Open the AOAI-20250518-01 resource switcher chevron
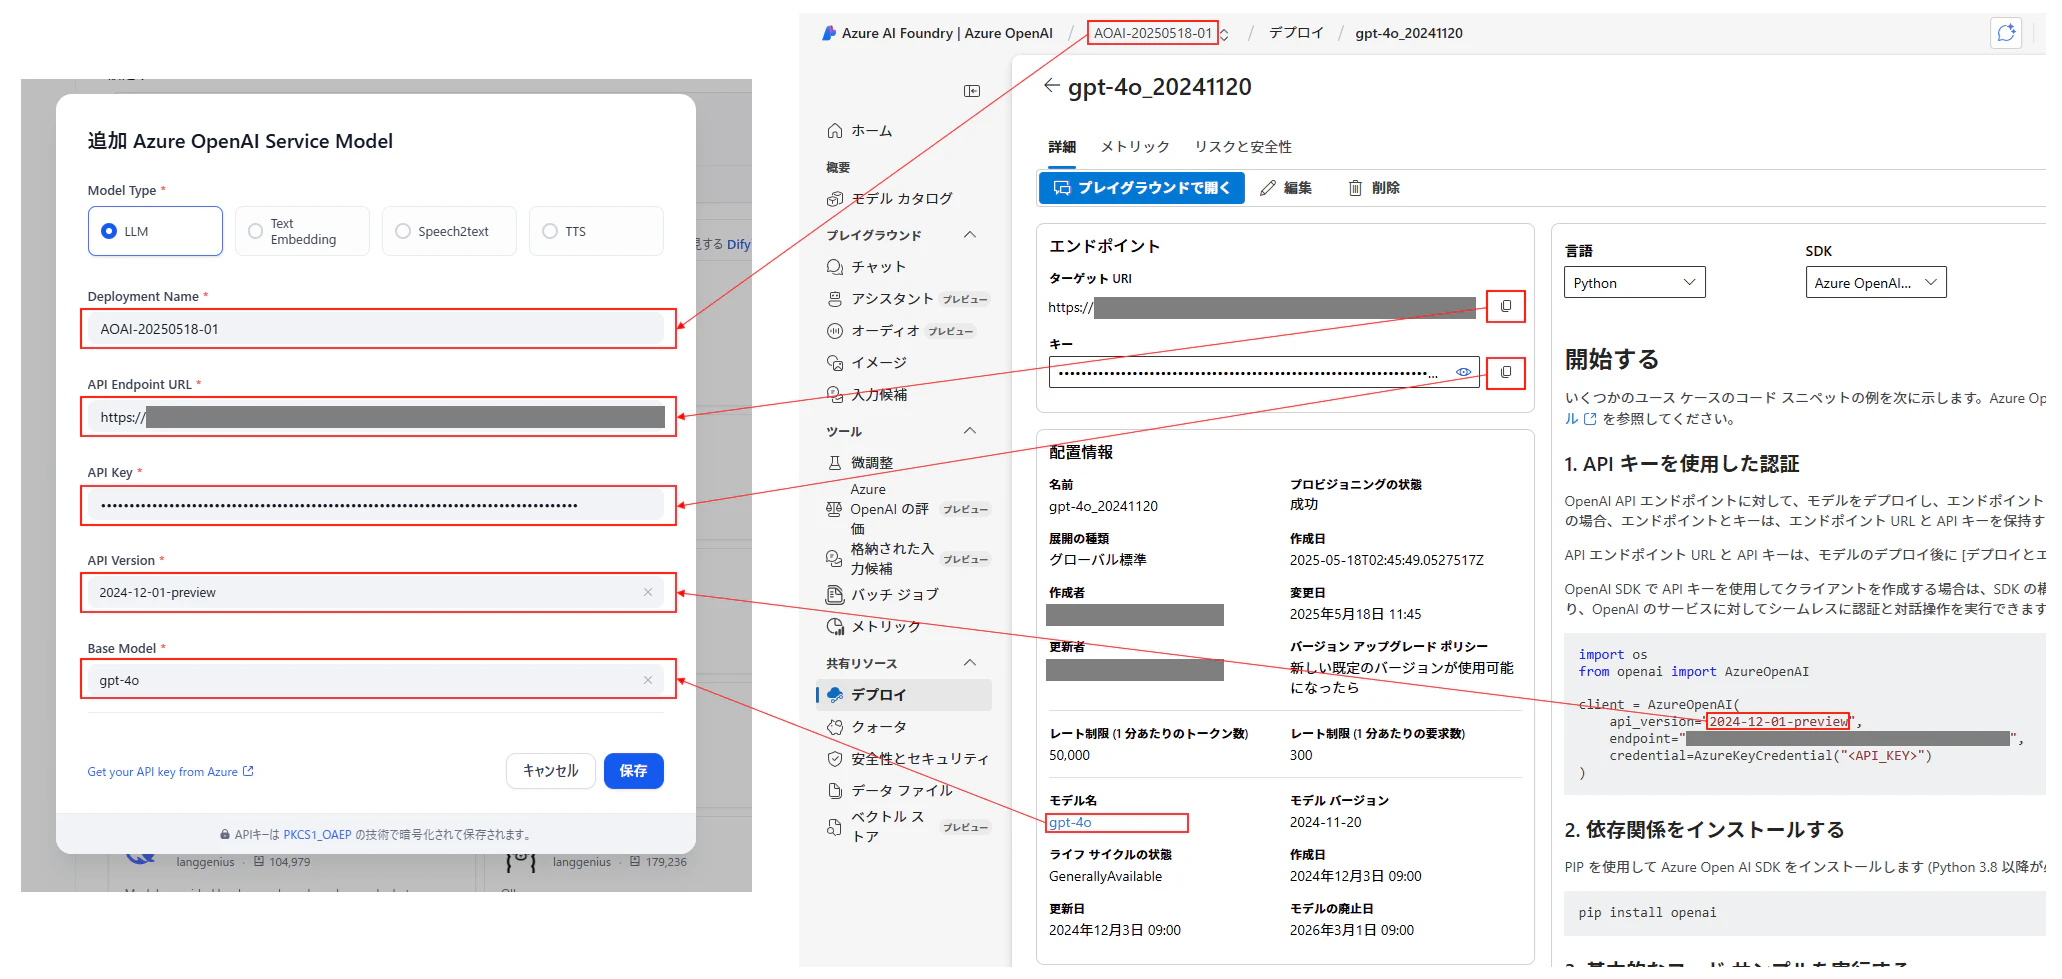This screenshot has width=2062, height=979. (1224, 34)
